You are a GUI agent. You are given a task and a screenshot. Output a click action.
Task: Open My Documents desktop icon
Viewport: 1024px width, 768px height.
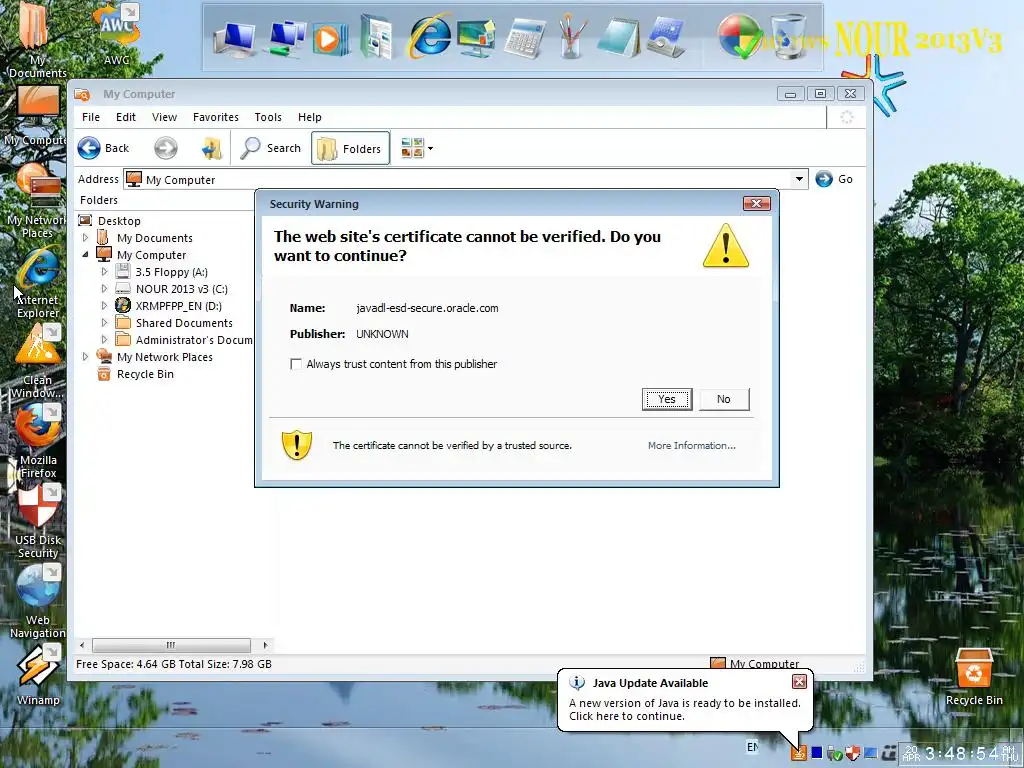click(36, 39)
